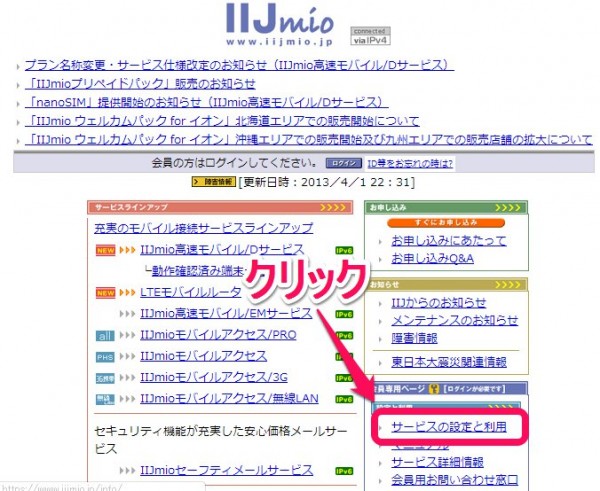Open 充実のモバイル接続サービスラインアップ link
The height and width of the screenshot is (491, 600).
(x=204, y=228)
